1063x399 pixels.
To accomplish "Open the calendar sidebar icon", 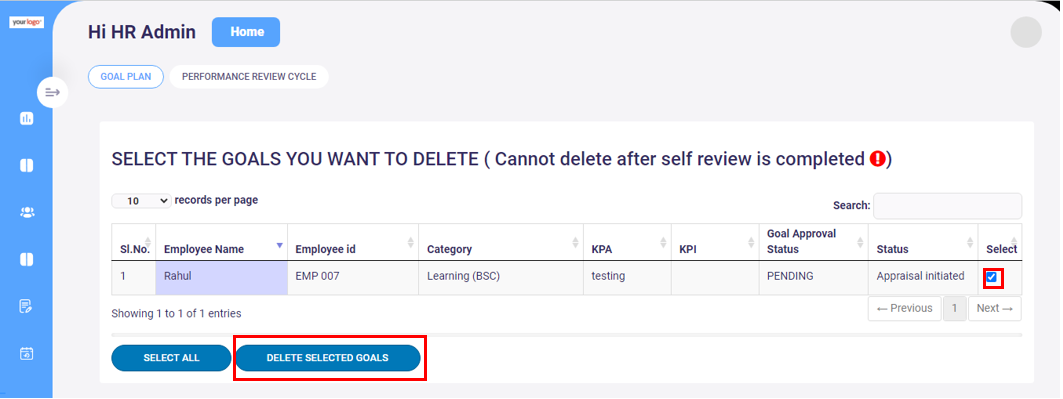I will tap(26, 353).
